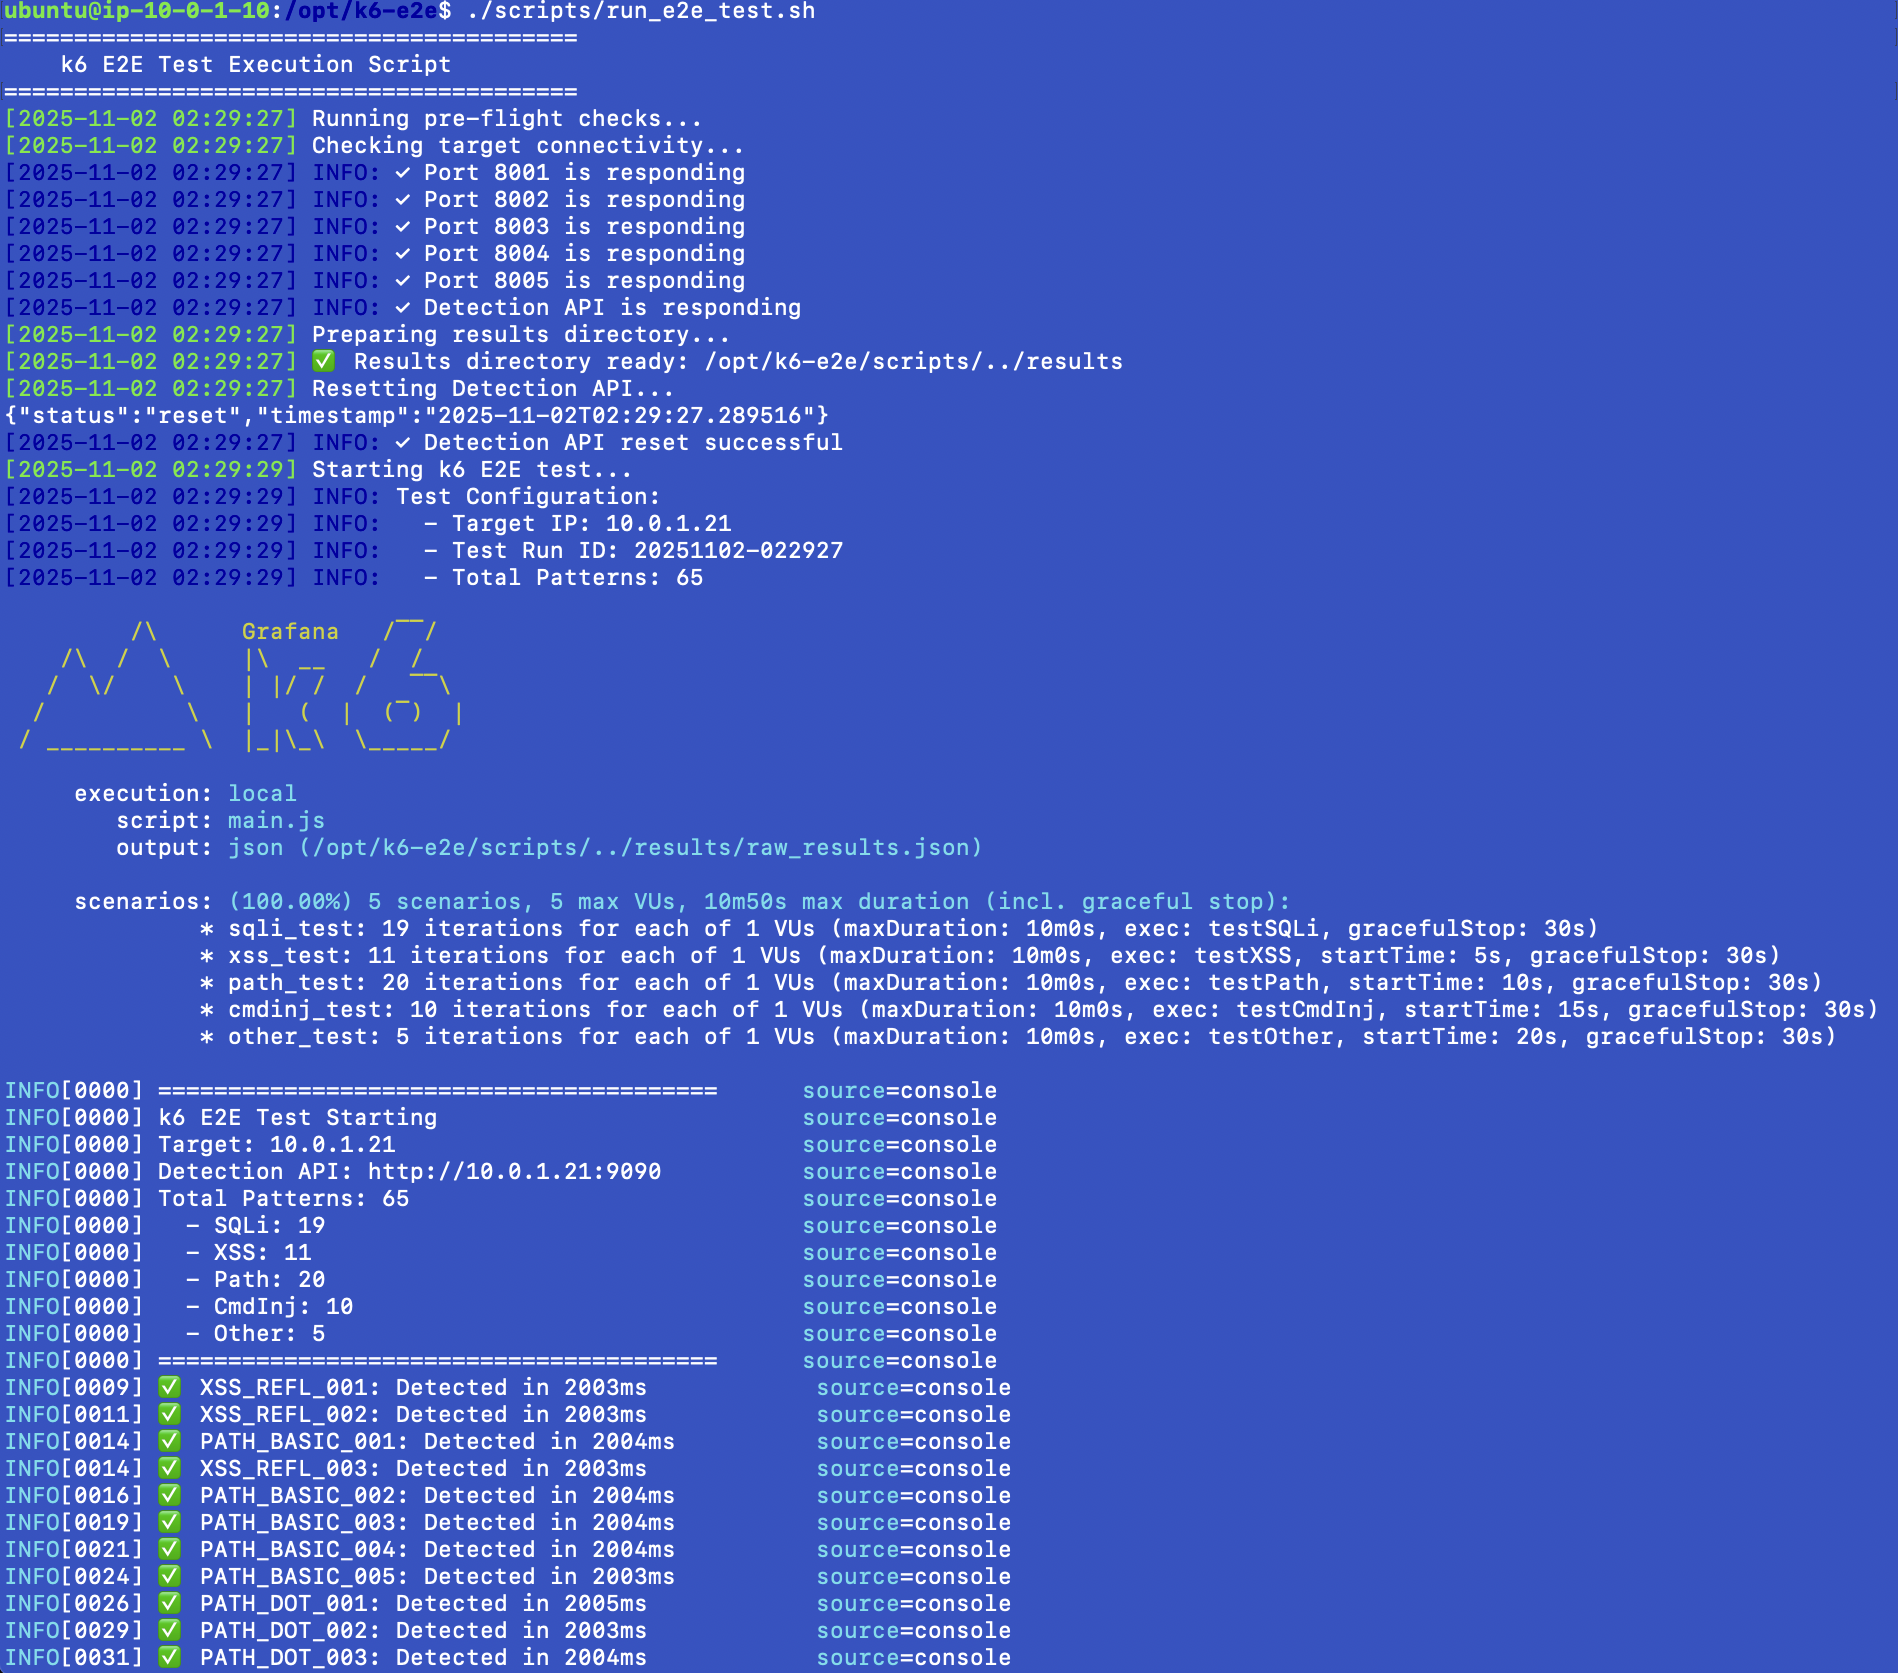This screenshot has width=1898, height=1673.
Task: Click the checkmark icon next to XSS_REFL_002
Action: [169, 1414]
